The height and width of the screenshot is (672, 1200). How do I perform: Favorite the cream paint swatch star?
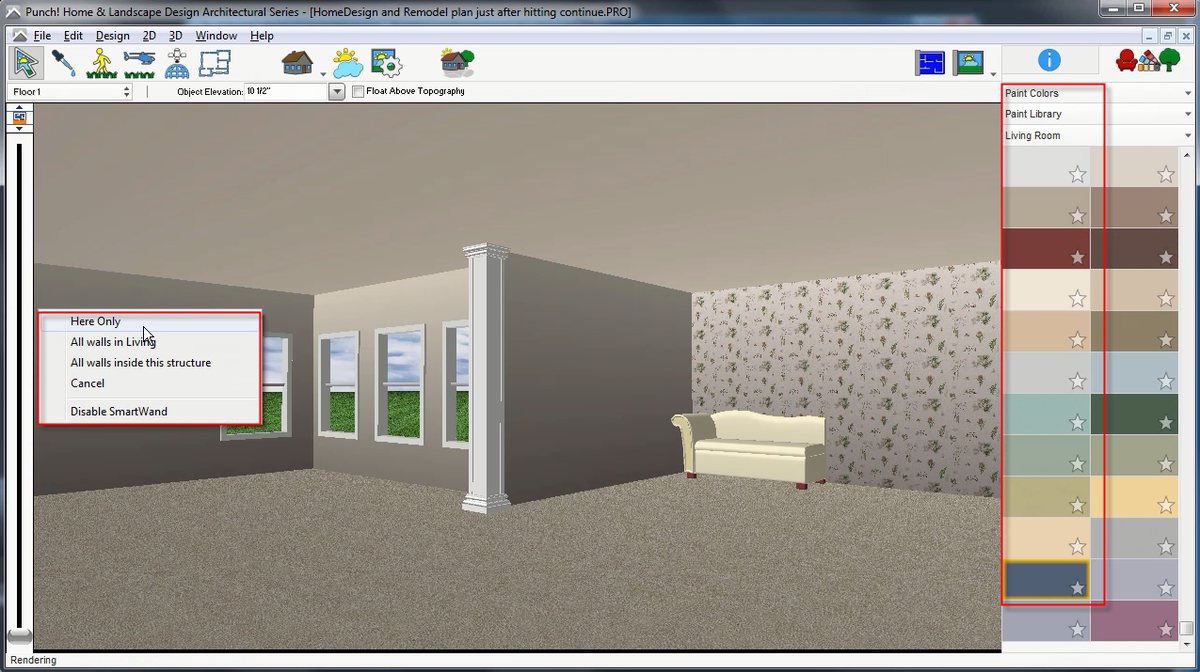coord(1077,298)
